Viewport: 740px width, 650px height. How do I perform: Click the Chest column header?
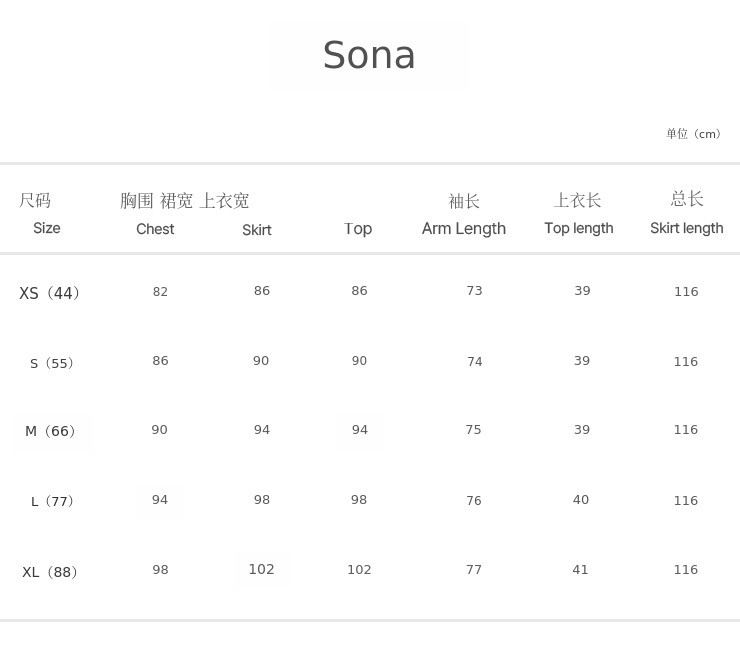click(155, 229)
